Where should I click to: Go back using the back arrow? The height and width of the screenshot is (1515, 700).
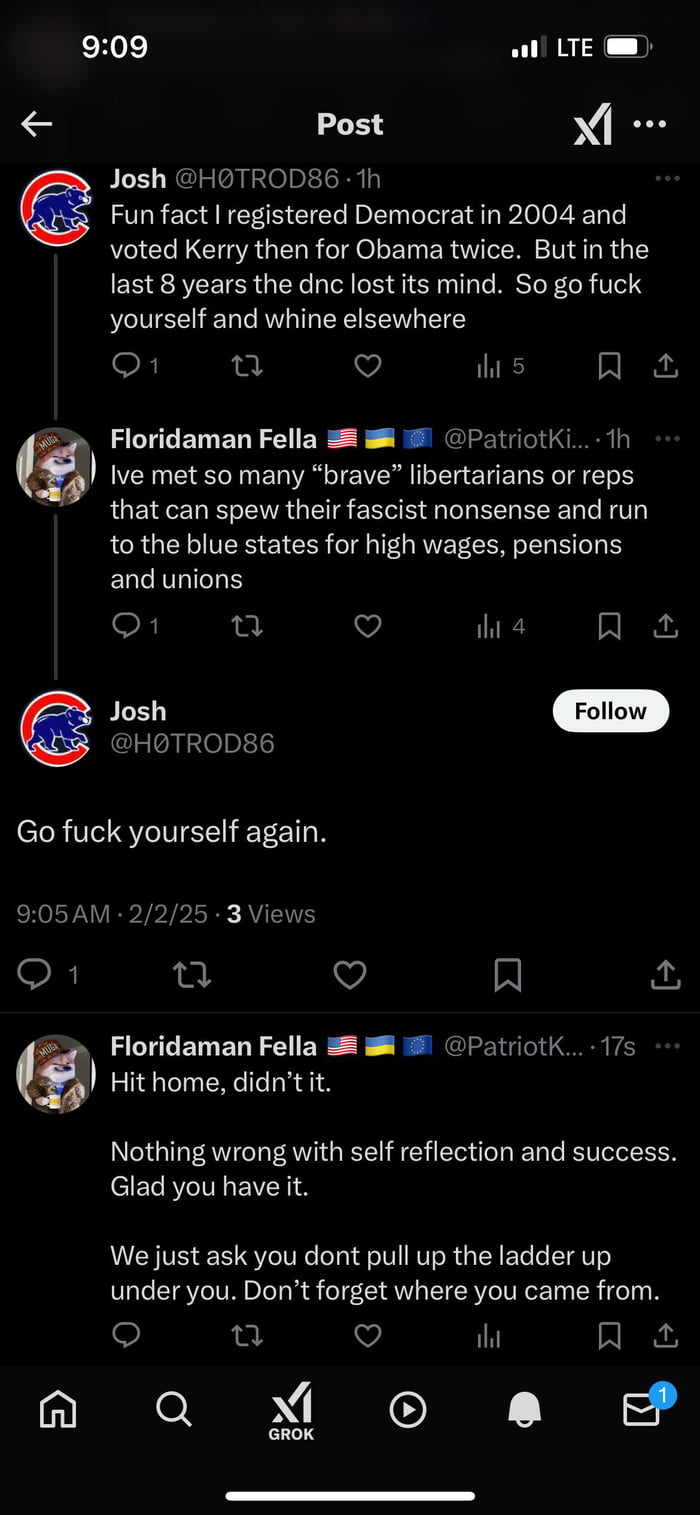click(36, 123)
